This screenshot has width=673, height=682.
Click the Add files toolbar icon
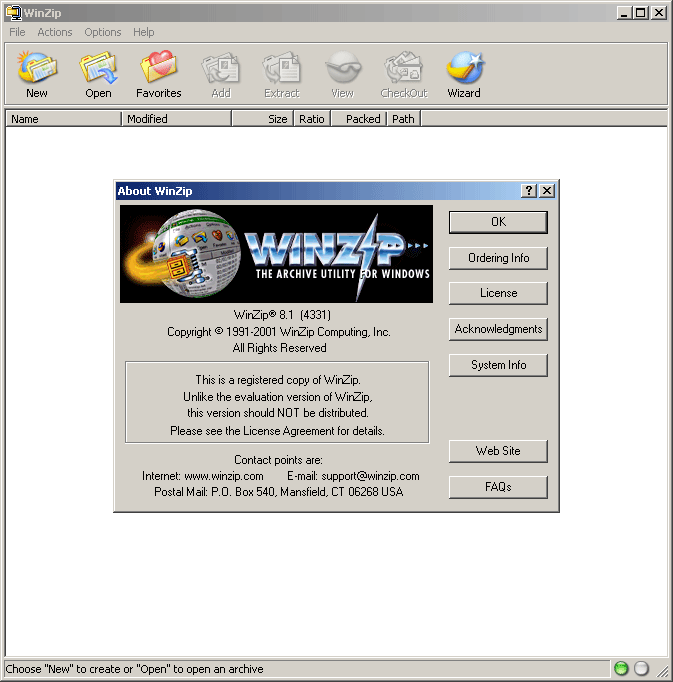click(221, 67)
